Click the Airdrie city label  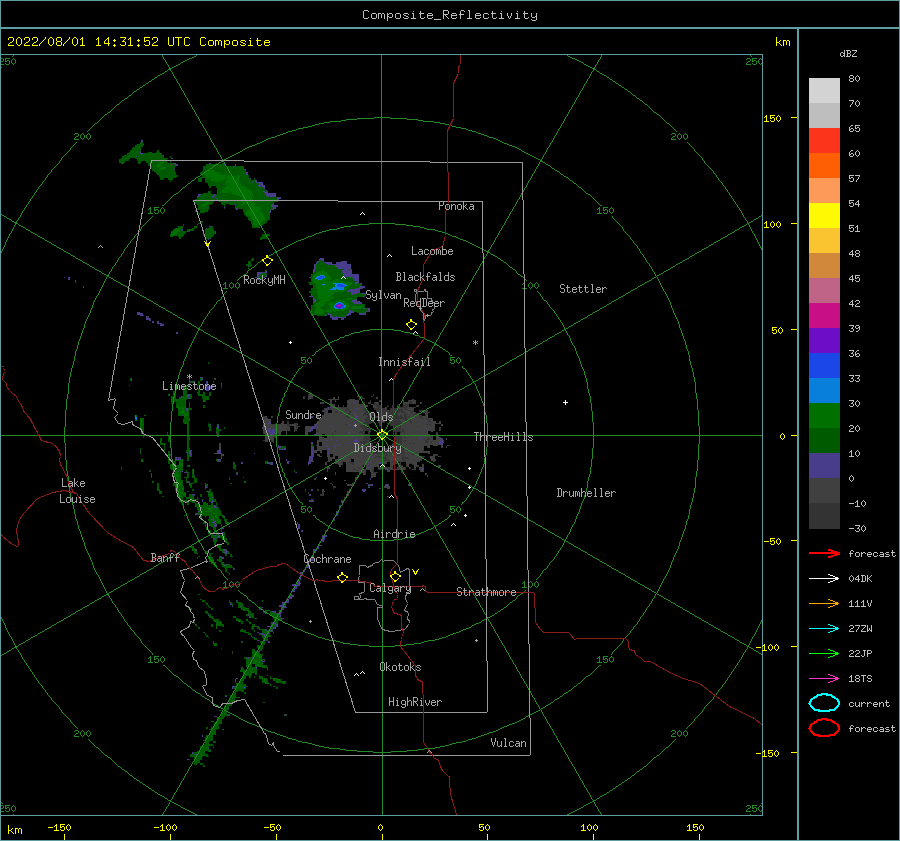394,534
